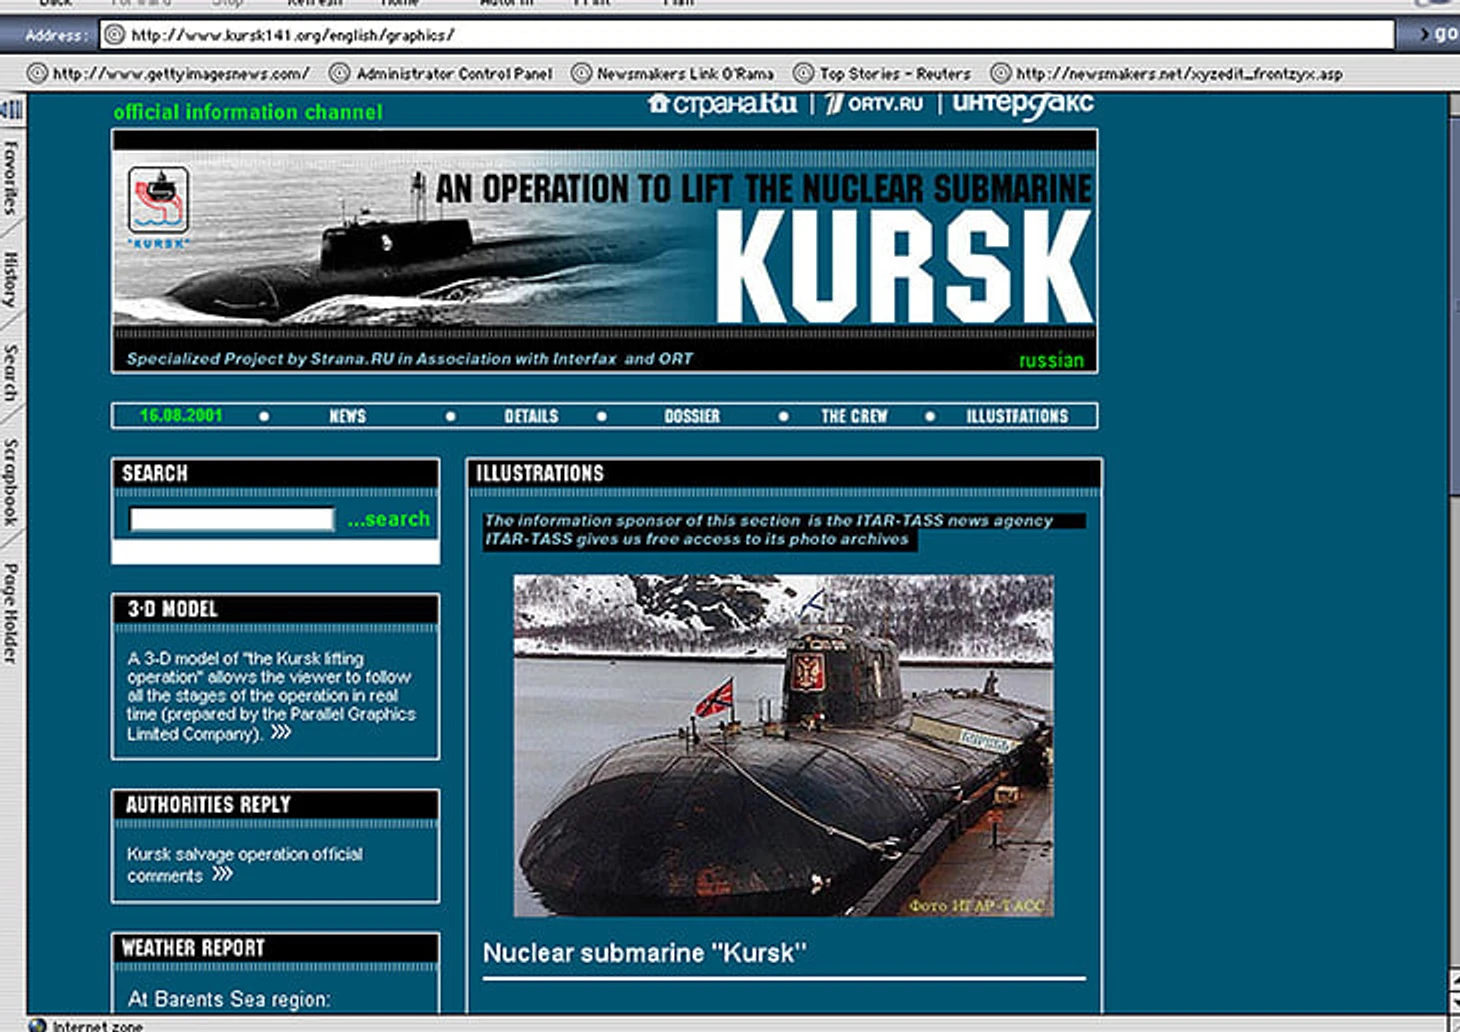Screen dimensions: 1460x1032
Task: Open the DETAILS navigation item
Action: click(531, 416)
